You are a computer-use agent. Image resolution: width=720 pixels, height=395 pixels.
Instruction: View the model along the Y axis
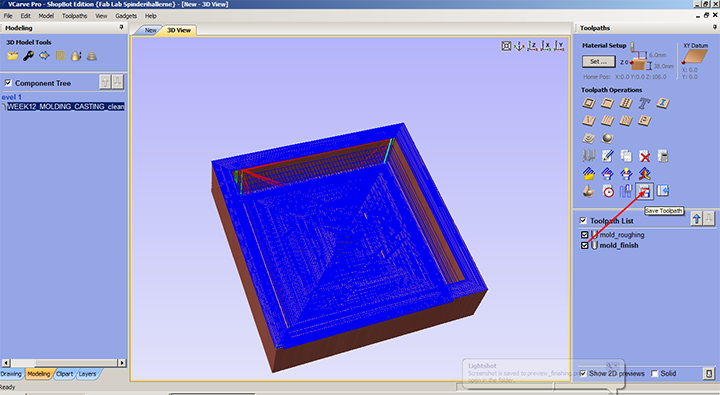(559, 46)
